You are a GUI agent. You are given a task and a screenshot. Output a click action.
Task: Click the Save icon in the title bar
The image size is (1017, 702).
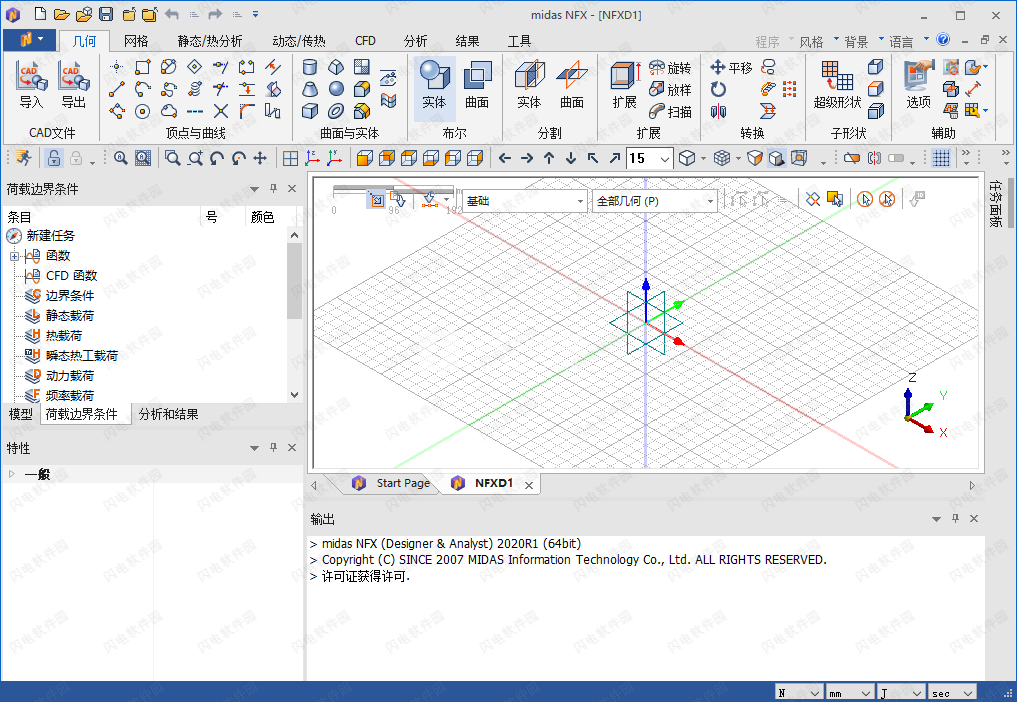106,14
